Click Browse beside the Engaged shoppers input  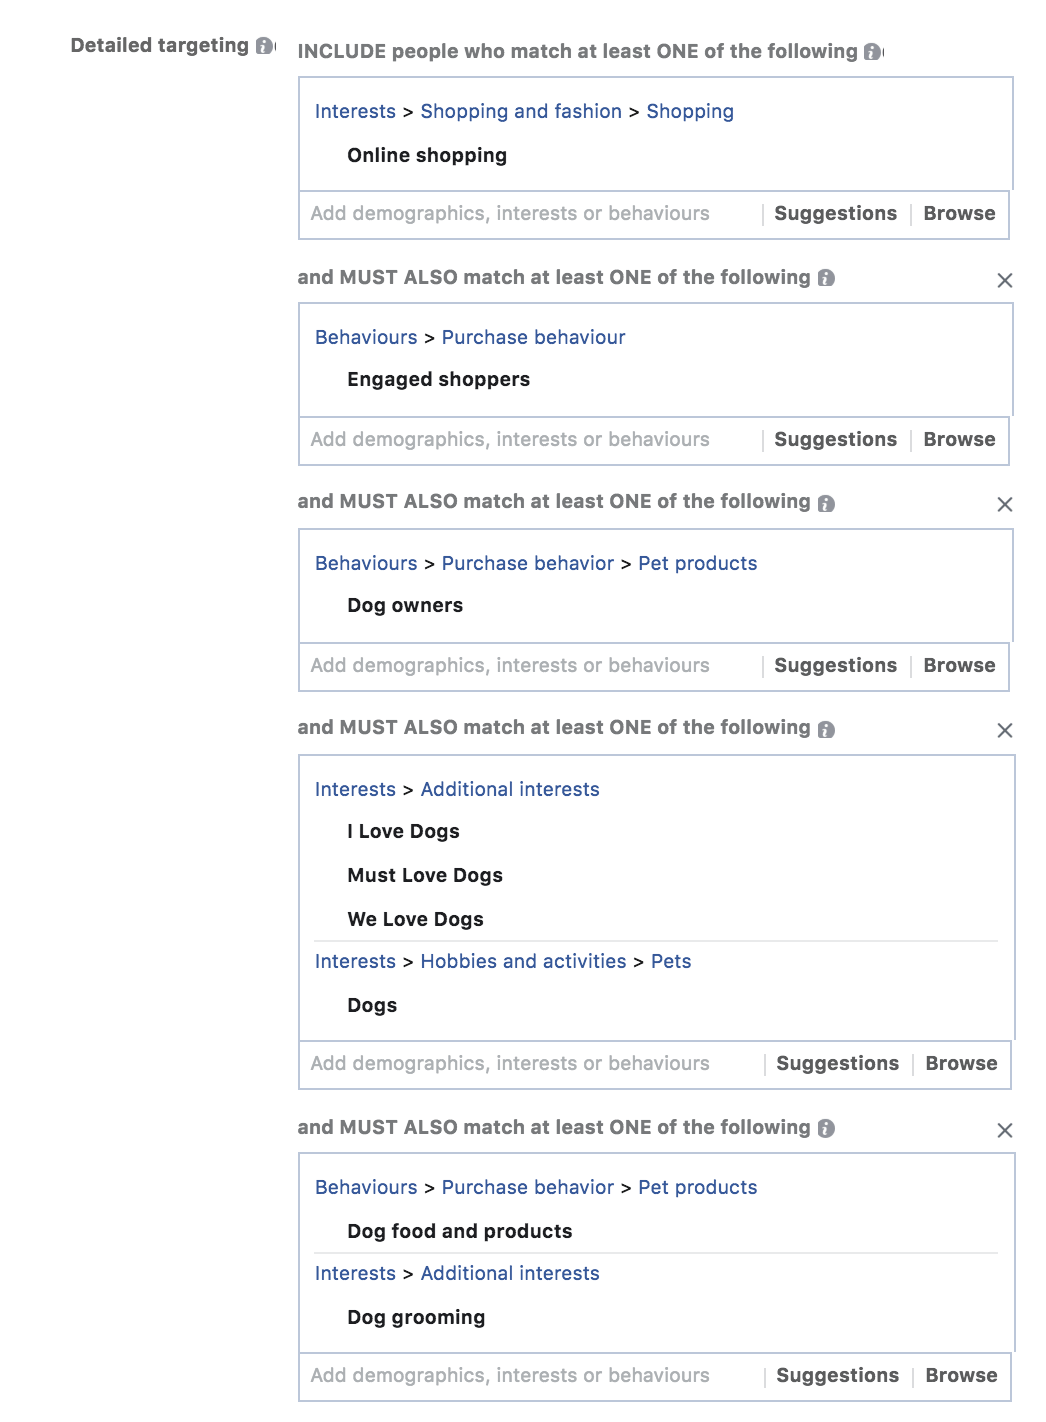[960, 439]
